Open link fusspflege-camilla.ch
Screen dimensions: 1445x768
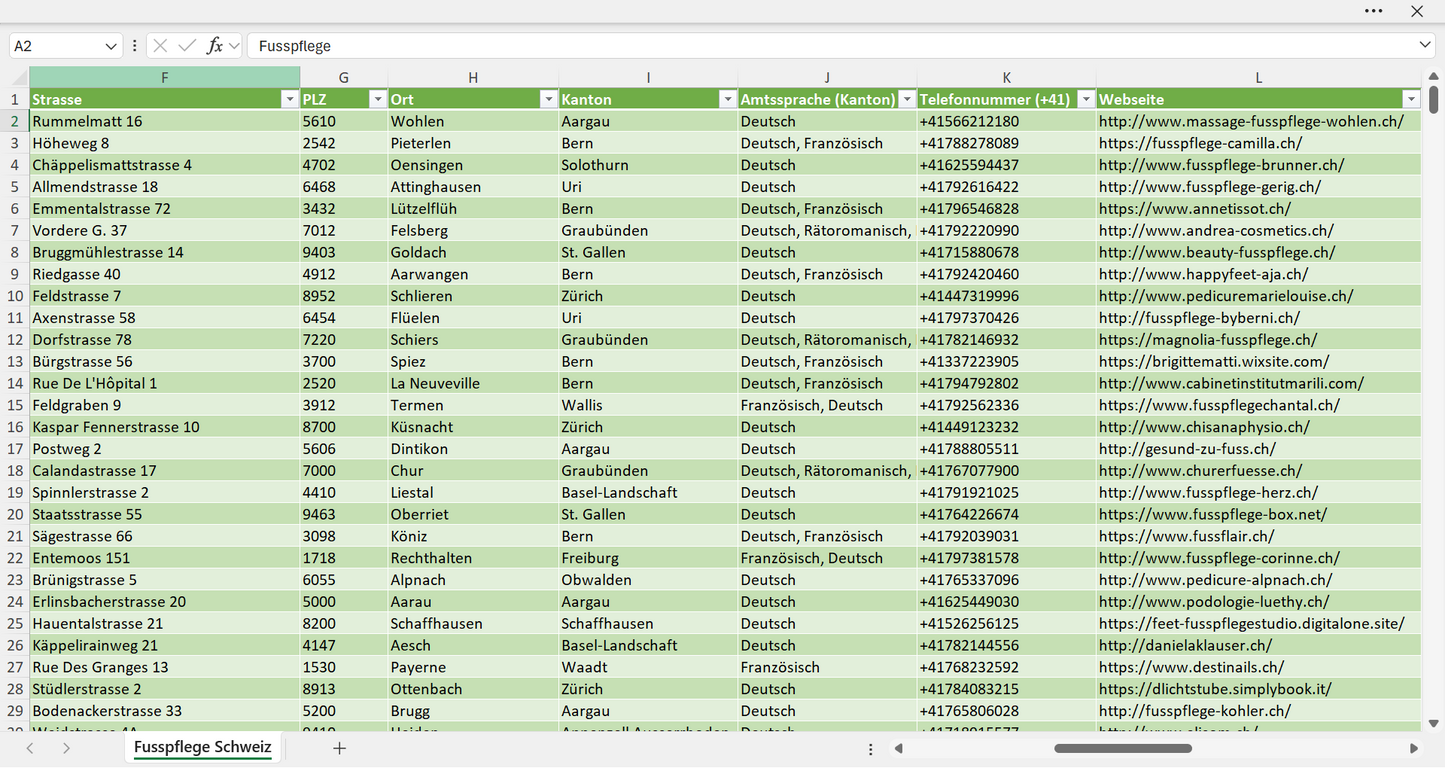(1200, 144)
